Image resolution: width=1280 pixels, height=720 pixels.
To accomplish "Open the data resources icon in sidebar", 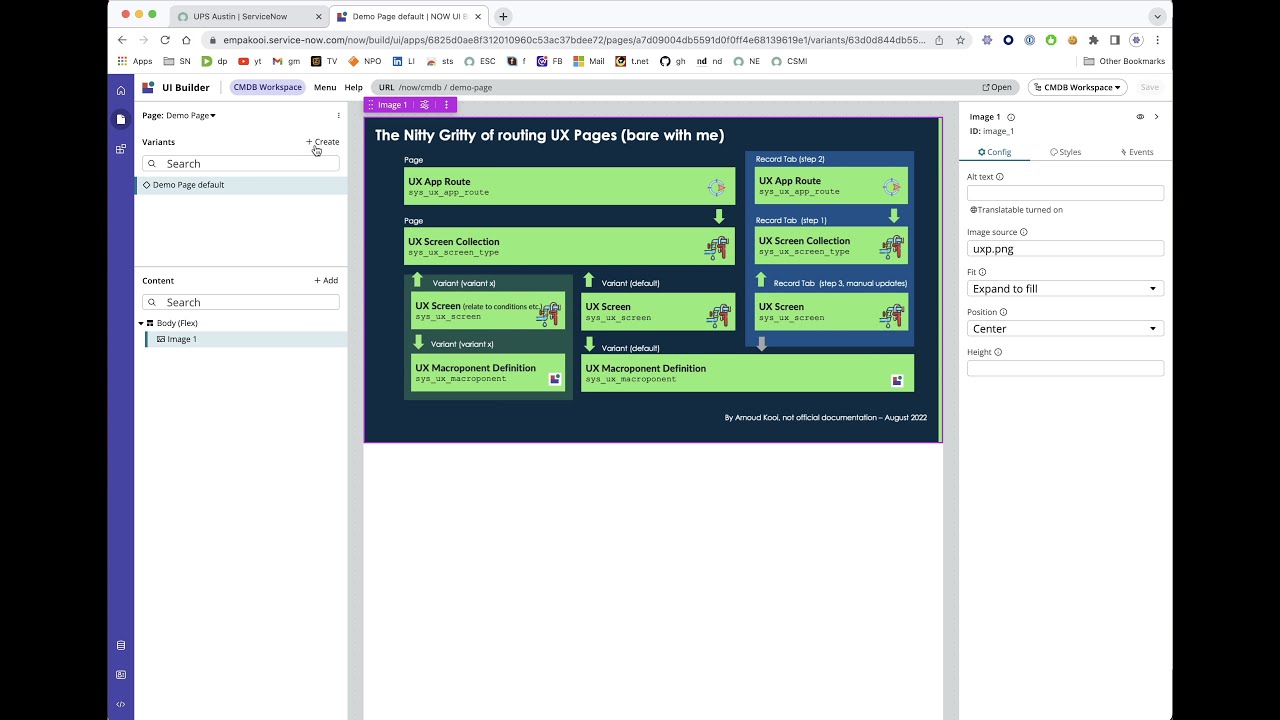I will pyautogui.click(x=121, y=645).
